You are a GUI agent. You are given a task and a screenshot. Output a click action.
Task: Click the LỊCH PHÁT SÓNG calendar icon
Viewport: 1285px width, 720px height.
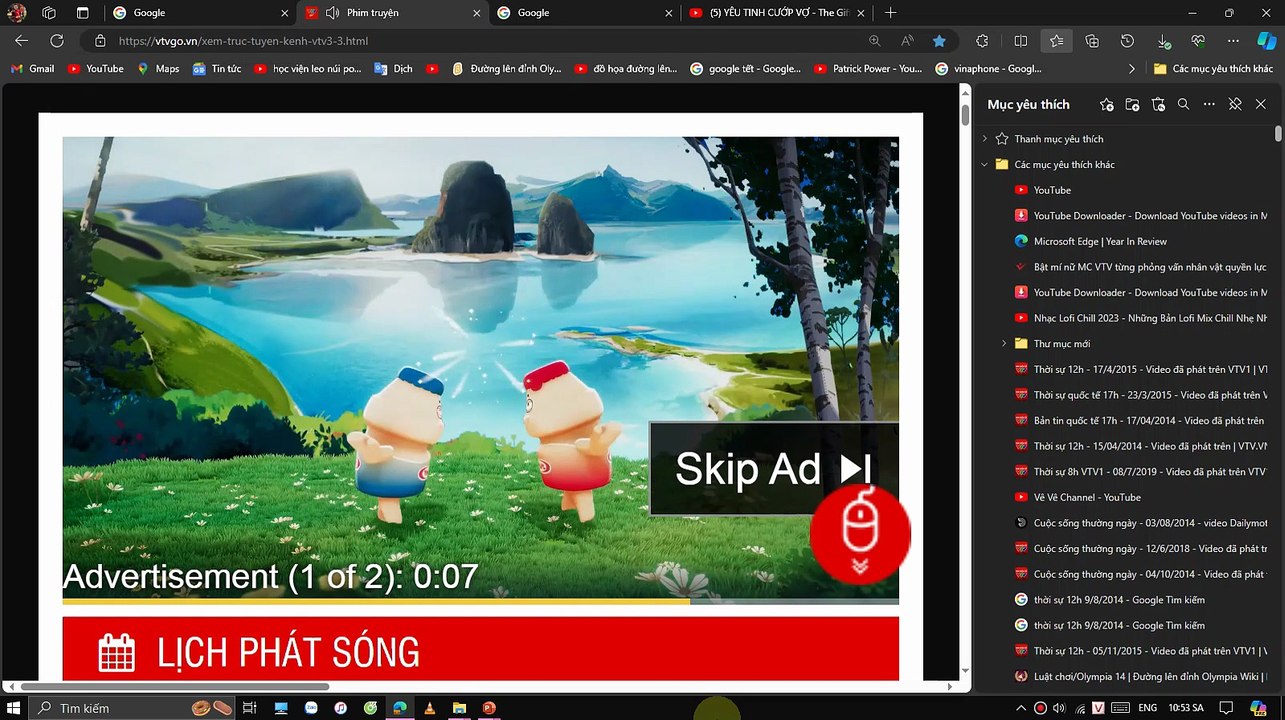[117, 652]
